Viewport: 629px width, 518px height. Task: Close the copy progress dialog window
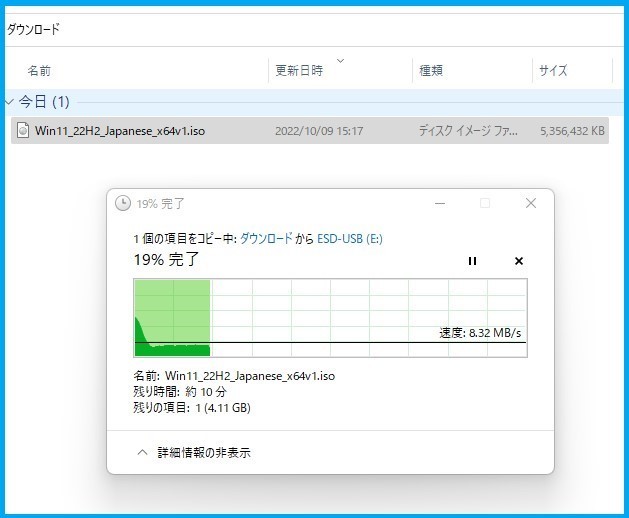[531, 203]
